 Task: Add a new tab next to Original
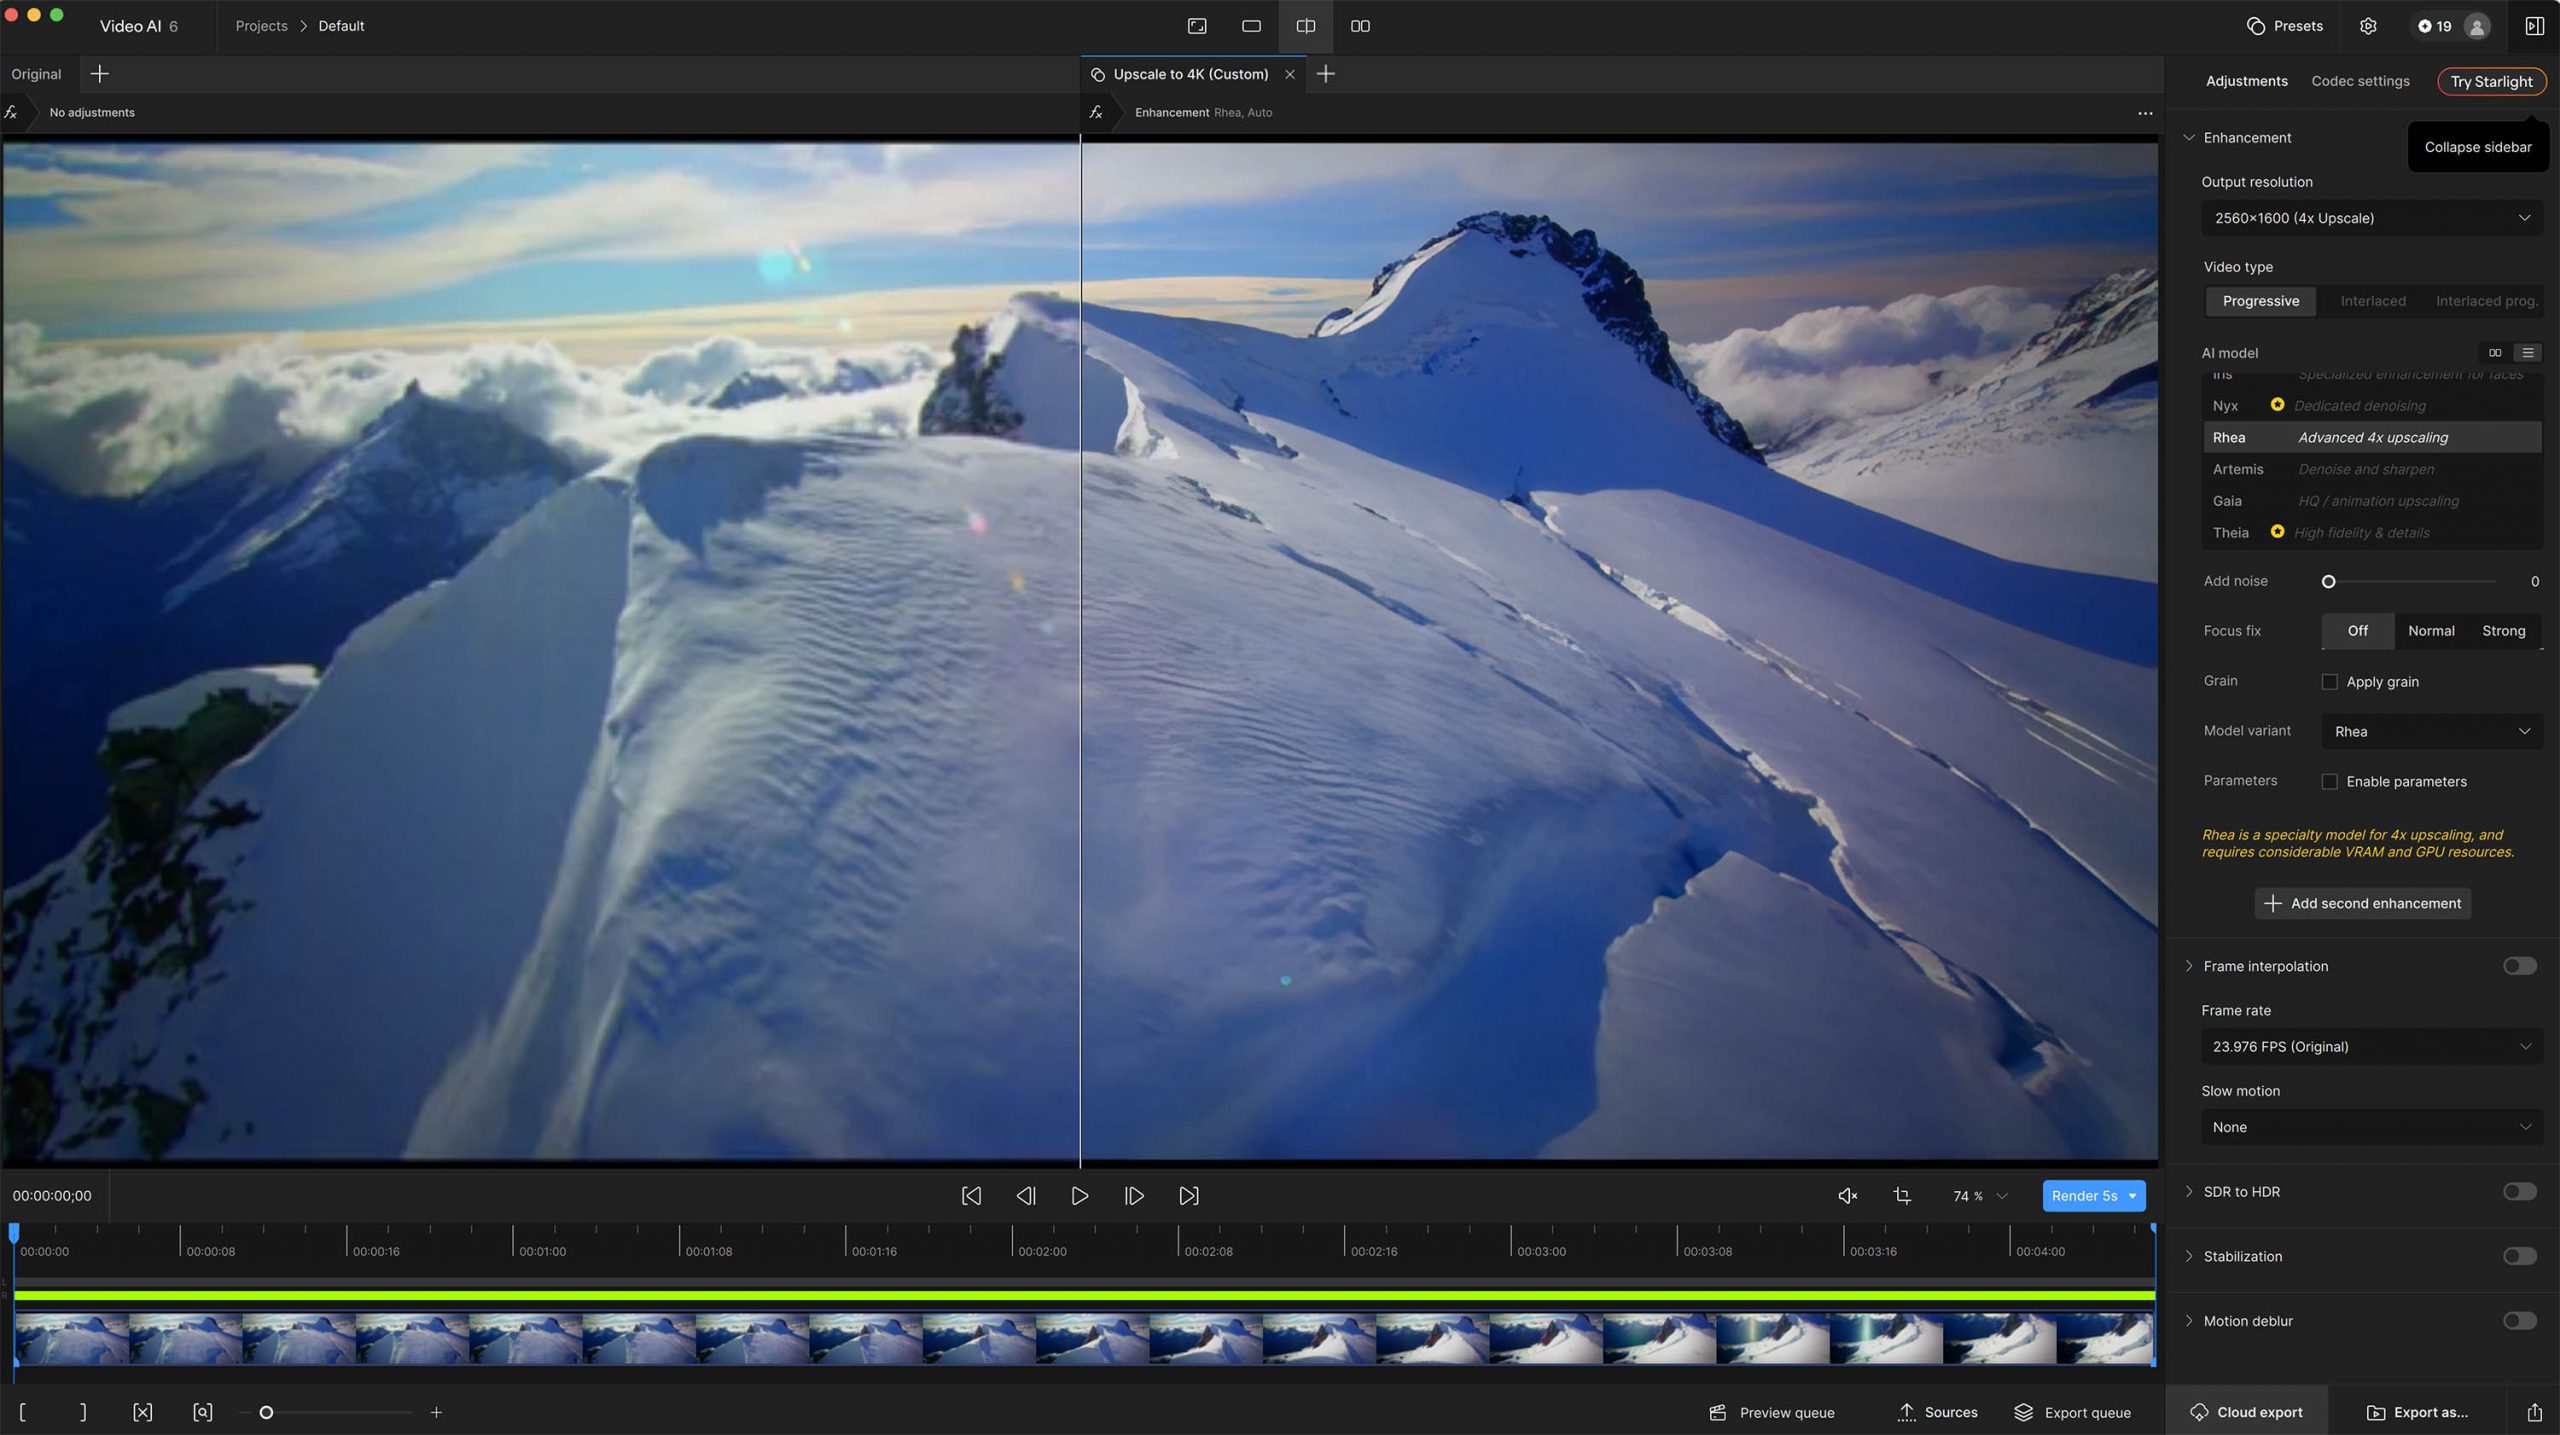tap(99, 74)
